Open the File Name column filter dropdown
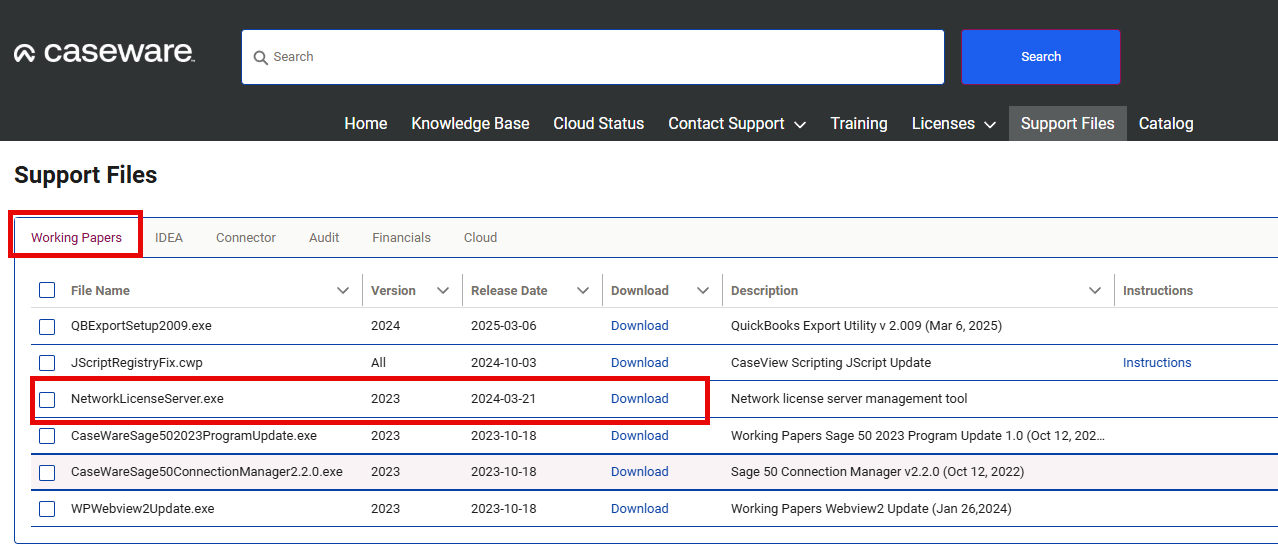The image size is (1278, 549). coord(343,291)
